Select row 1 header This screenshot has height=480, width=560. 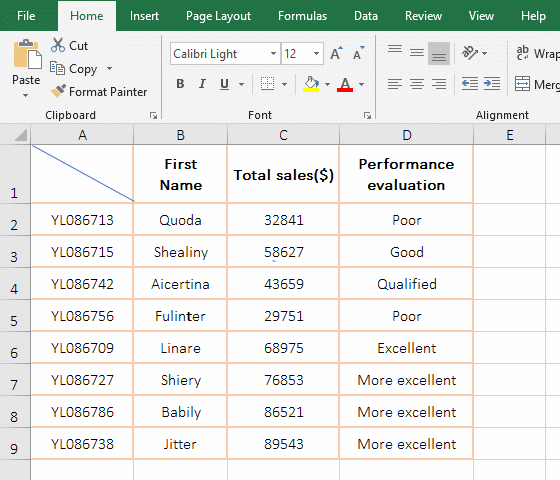pos(14,174)
